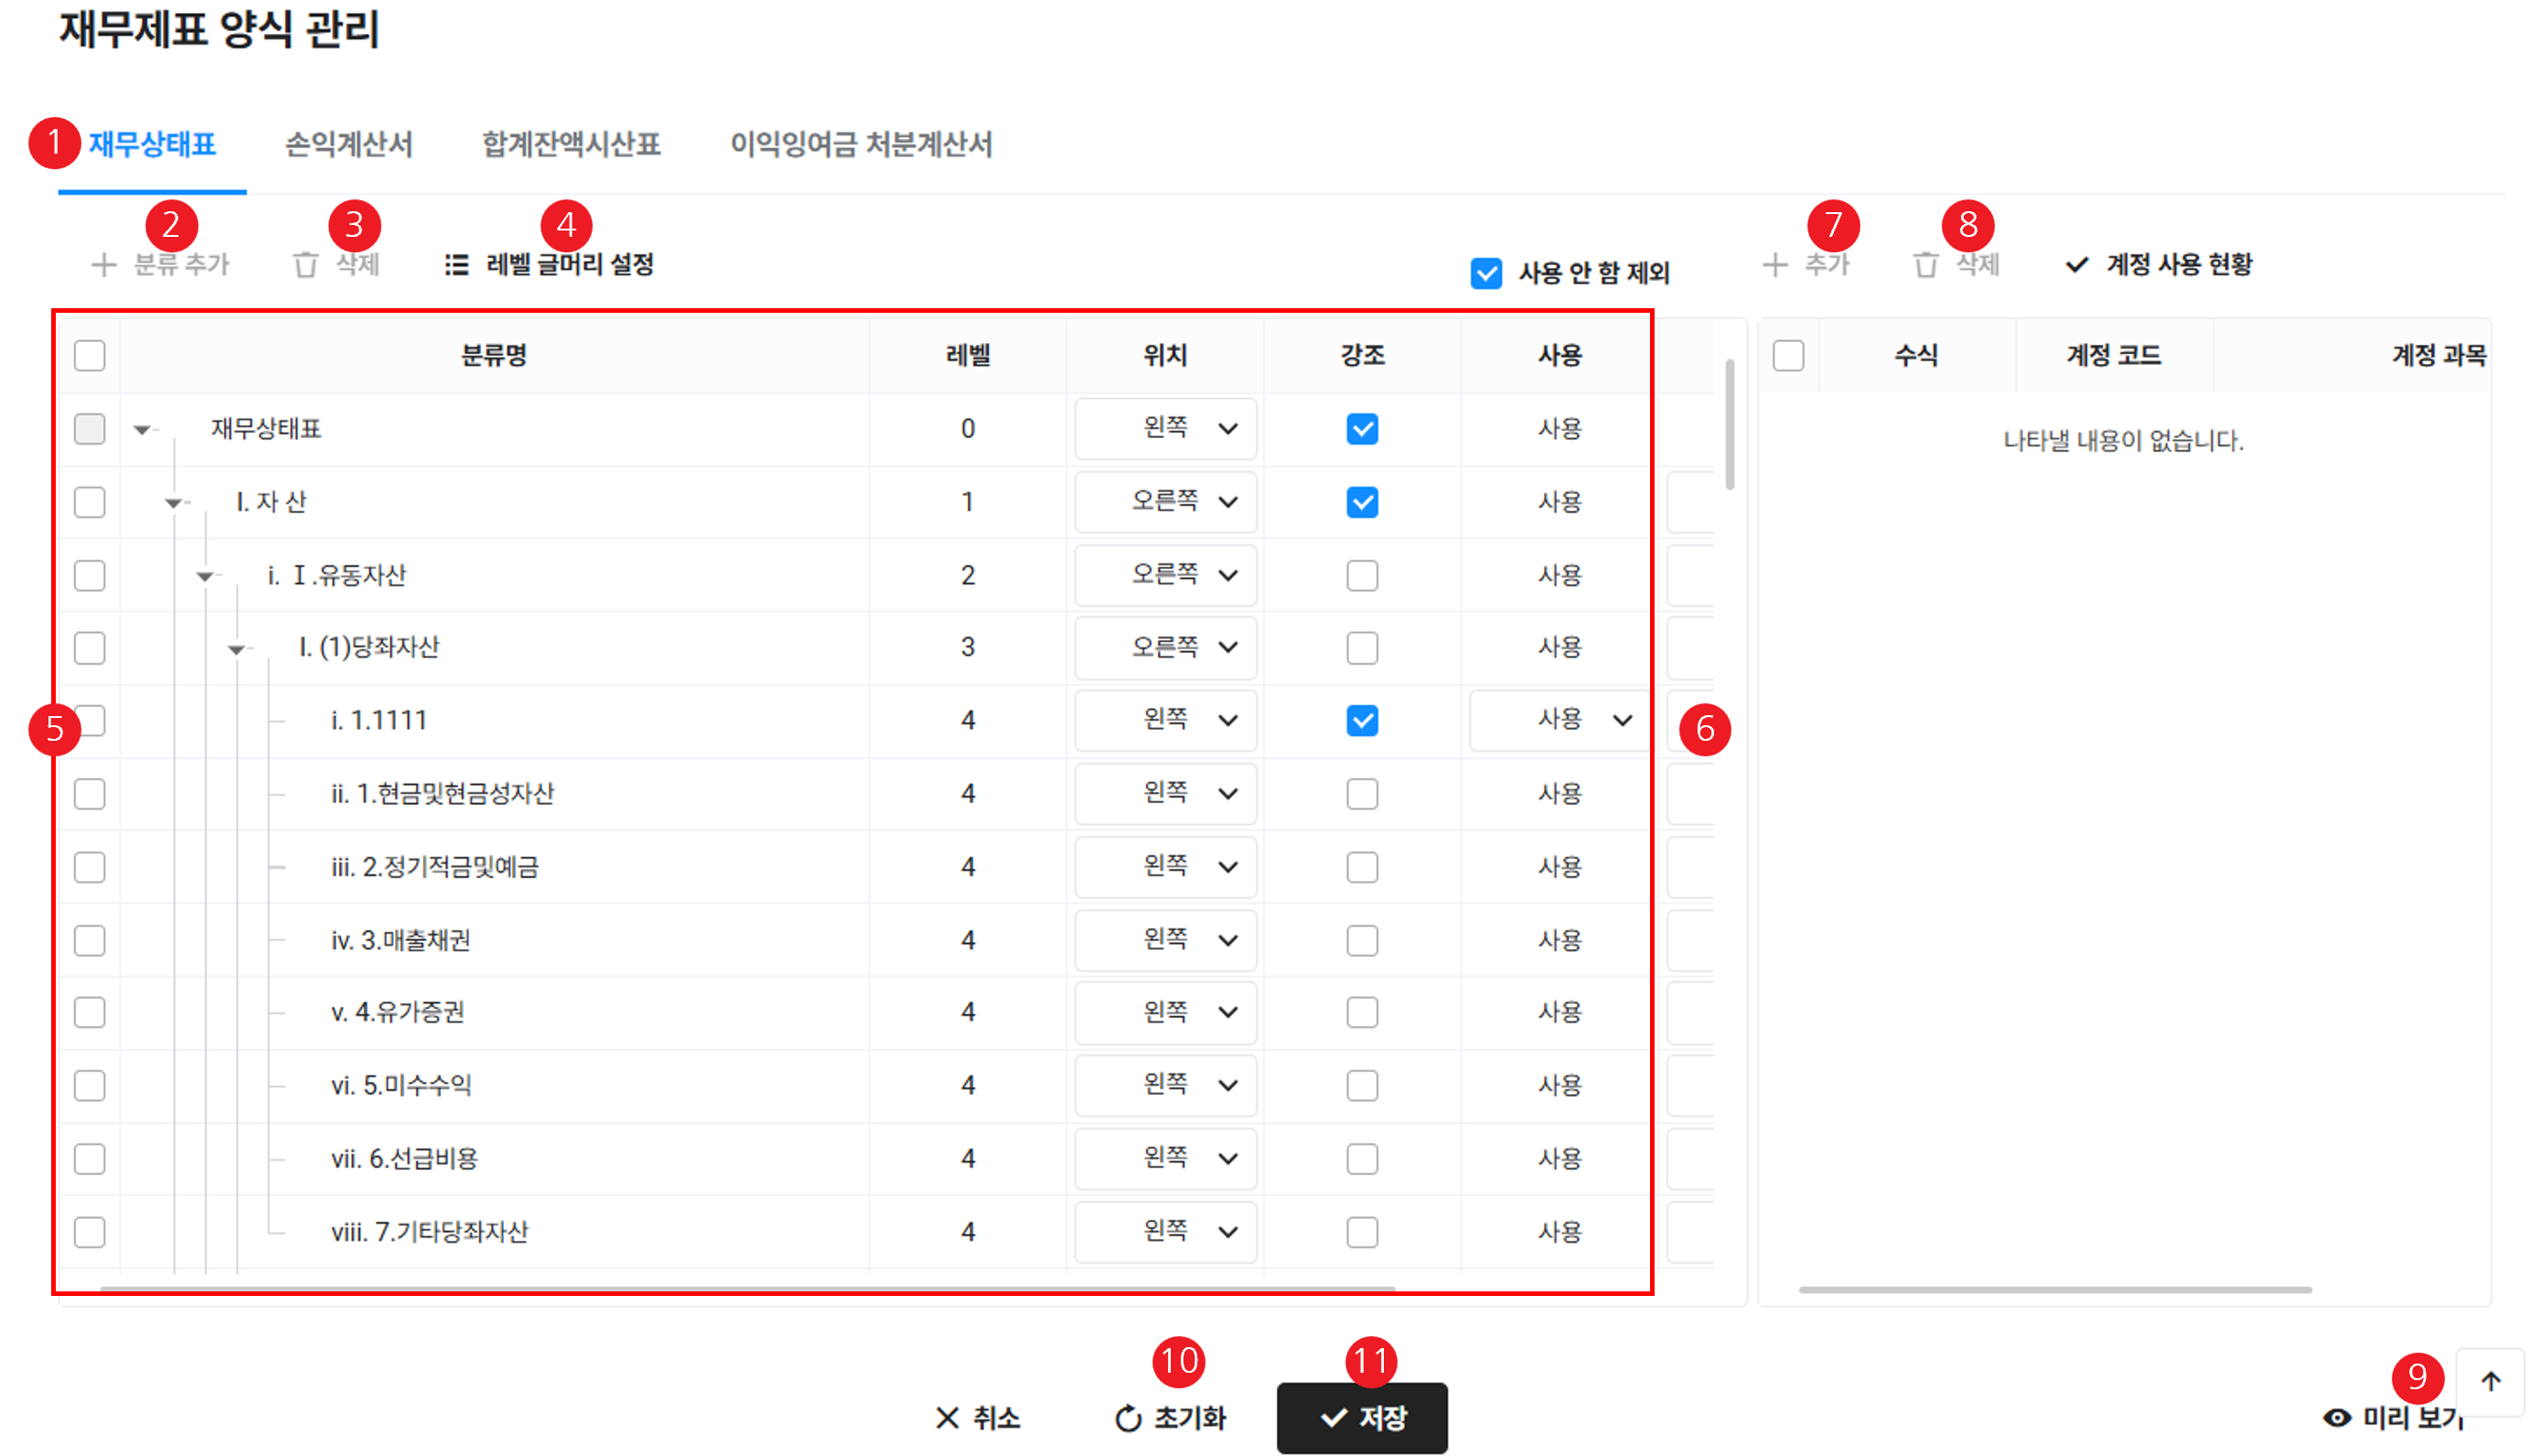Open the 합계잔액시산표 tab

coord(571,145)
